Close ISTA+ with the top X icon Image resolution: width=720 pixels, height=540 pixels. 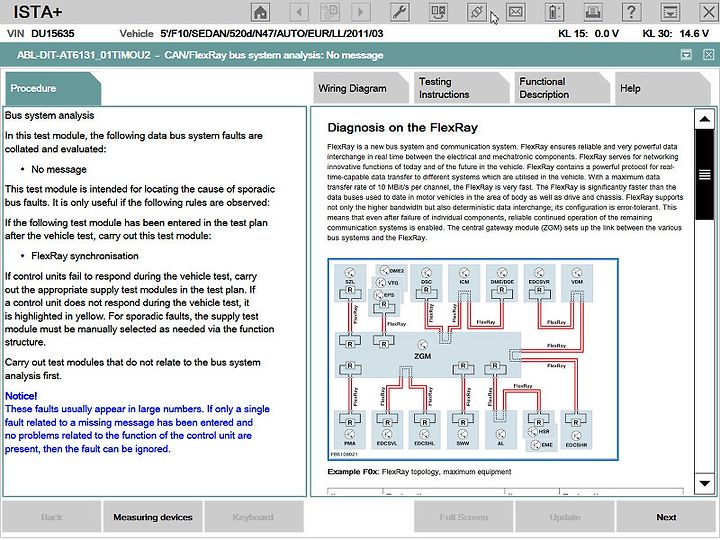pyautogui.click(x=709, y=12)
